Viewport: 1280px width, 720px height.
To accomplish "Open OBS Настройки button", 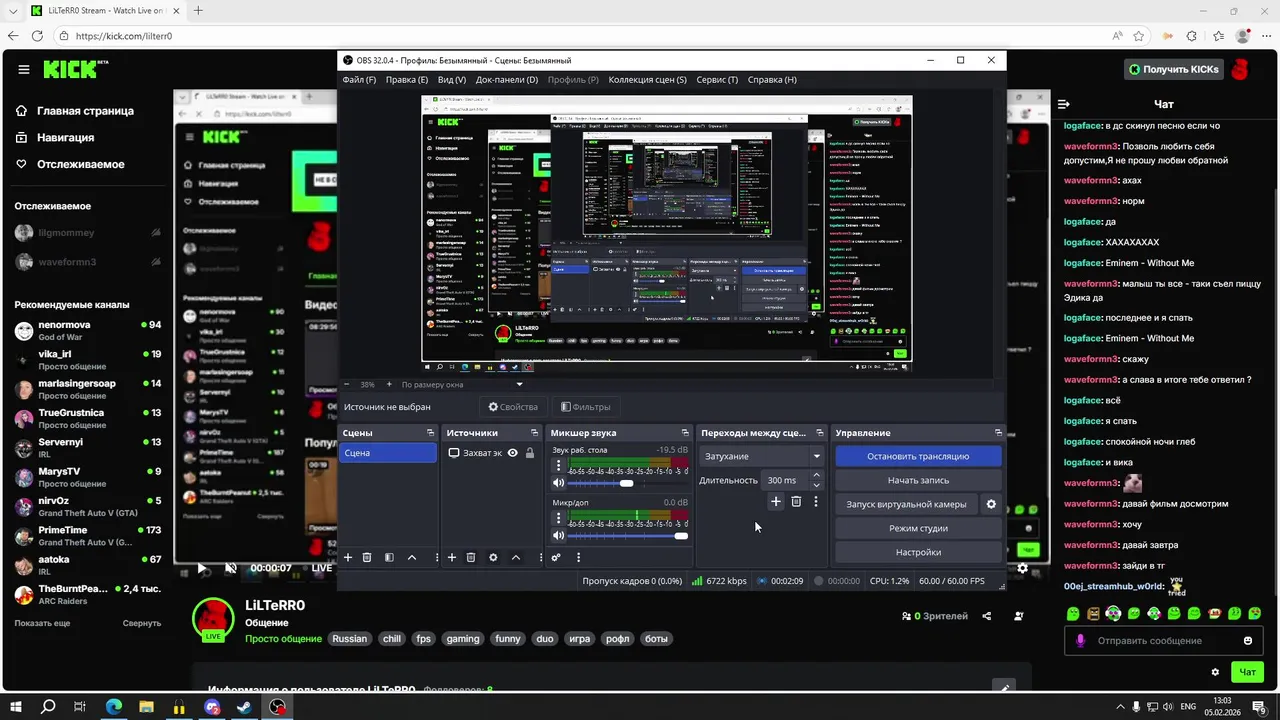I will coord(918,552).
